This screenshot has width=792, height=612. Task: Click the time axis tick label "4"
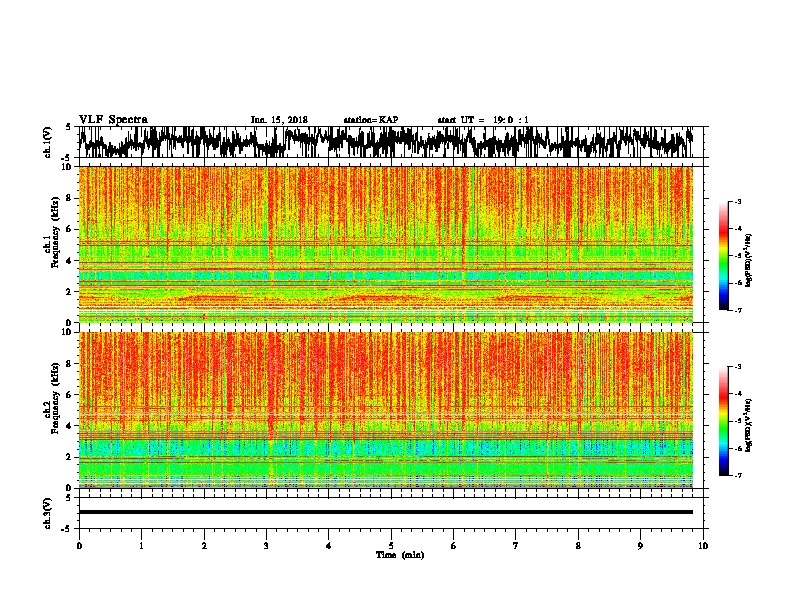pos(329,546)
